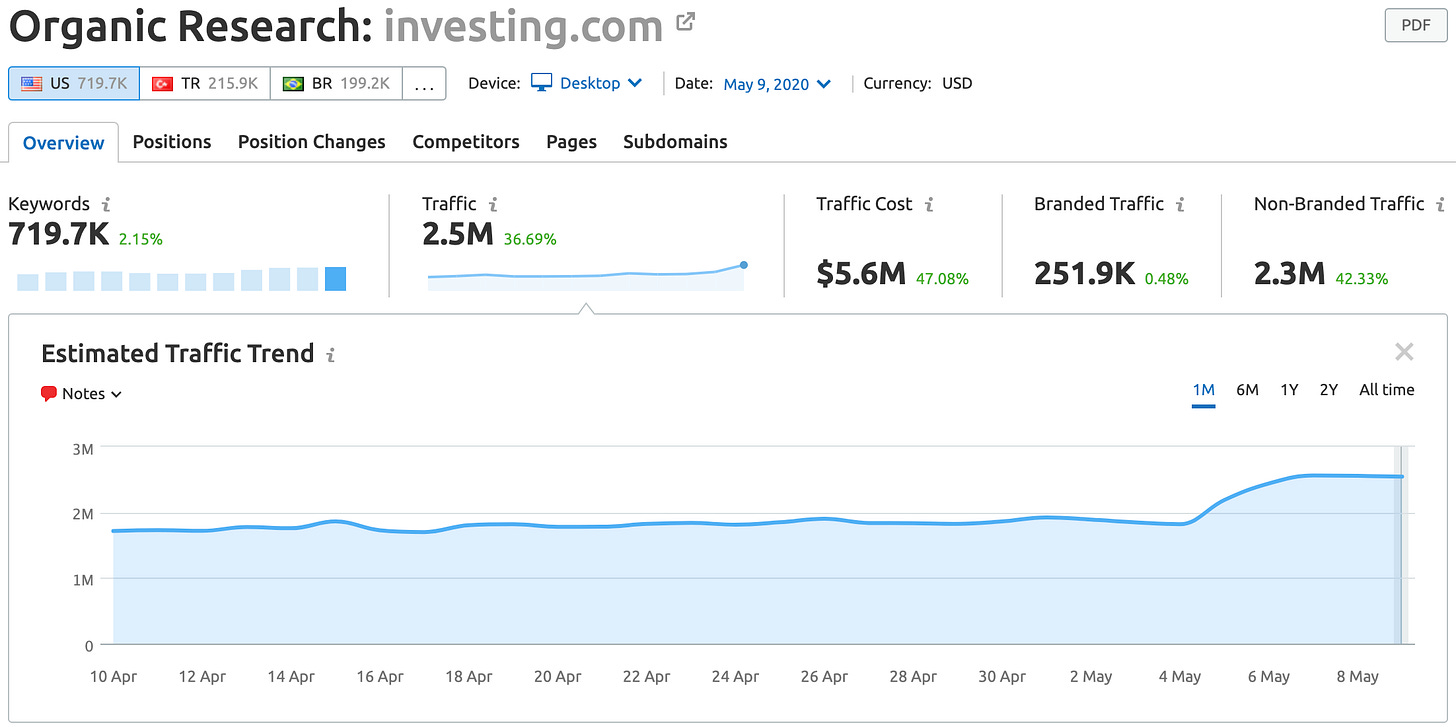Click the Currency USD label
This screenshot has width=1456, height=727.
(x=919, y=84)
